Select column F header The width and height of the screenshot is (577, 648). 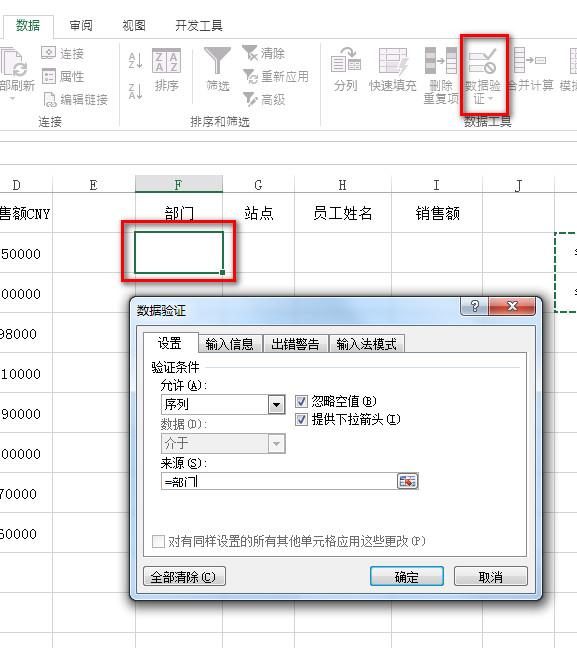click(179, 184)
